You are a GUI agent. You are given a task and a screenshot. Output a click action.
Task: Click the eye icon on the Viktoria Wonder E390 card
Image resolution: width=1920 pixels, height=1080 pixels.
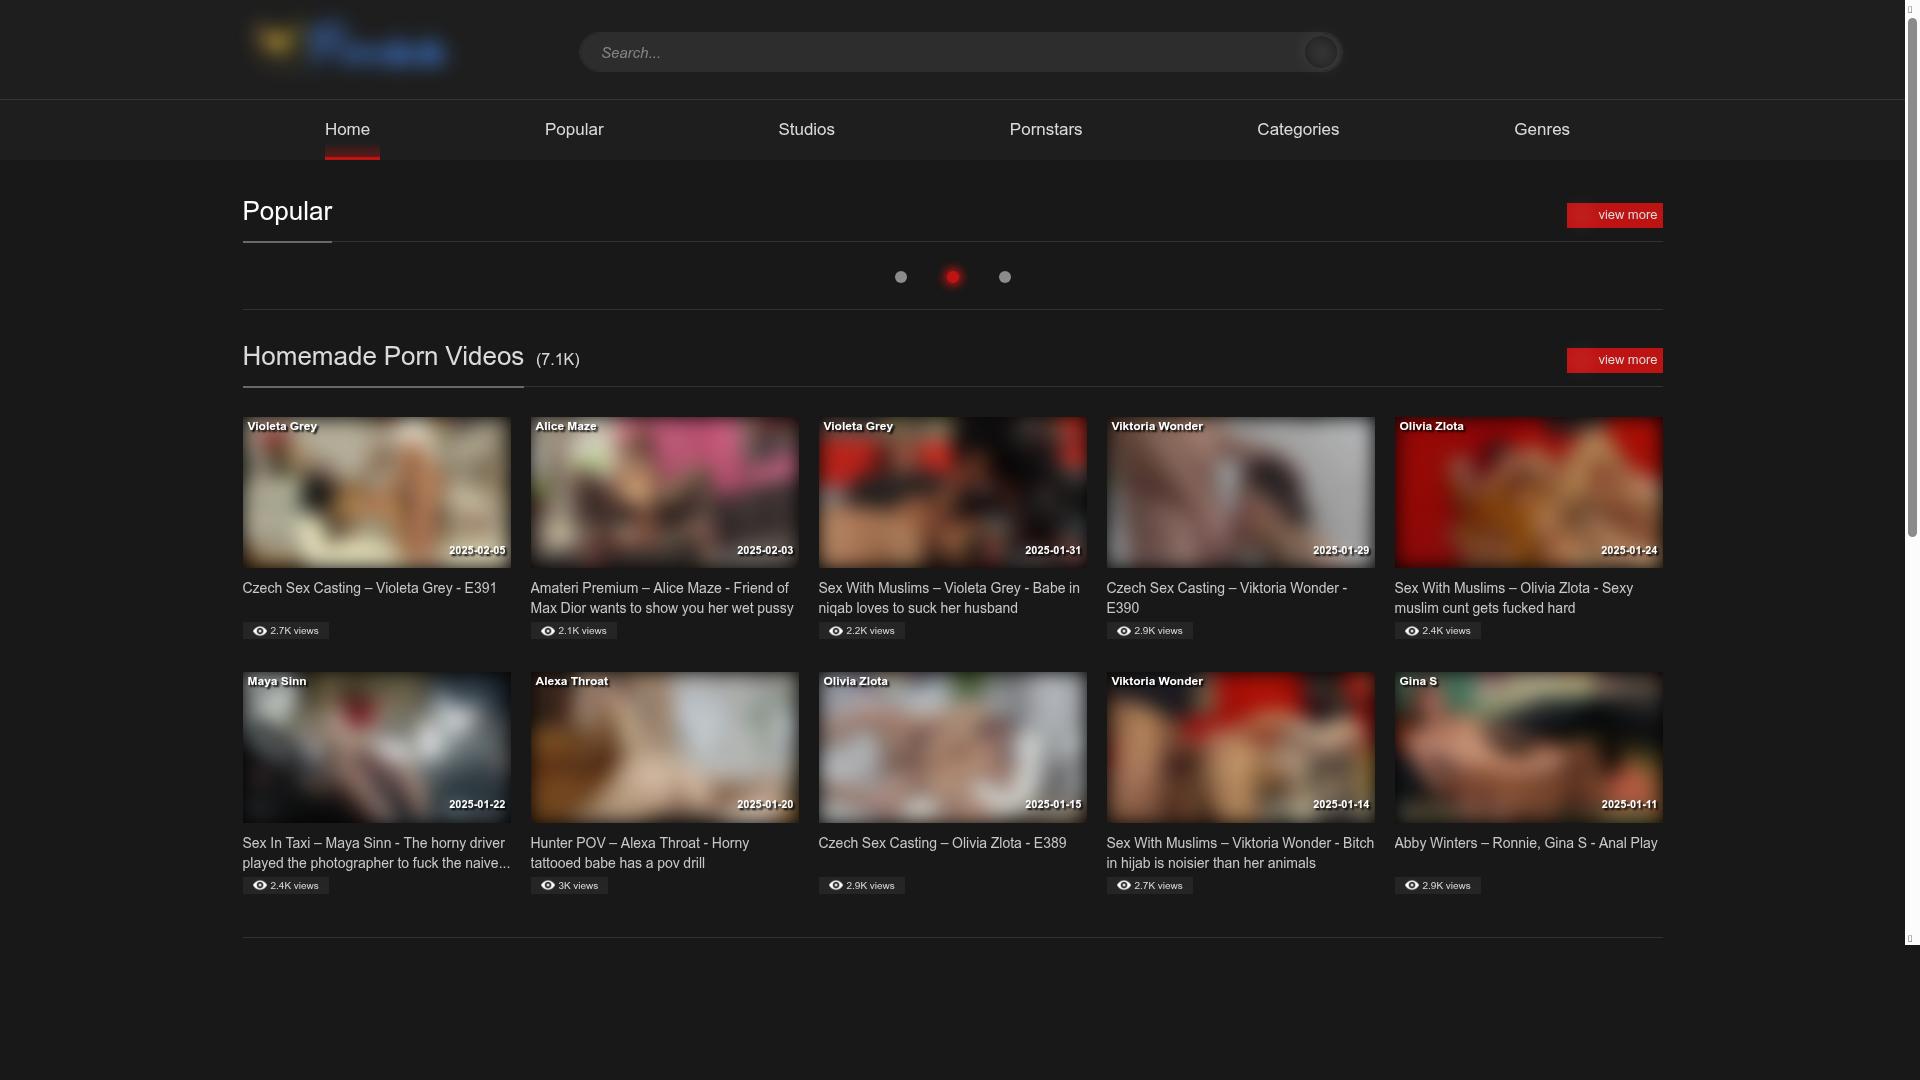click(1122, 630)
